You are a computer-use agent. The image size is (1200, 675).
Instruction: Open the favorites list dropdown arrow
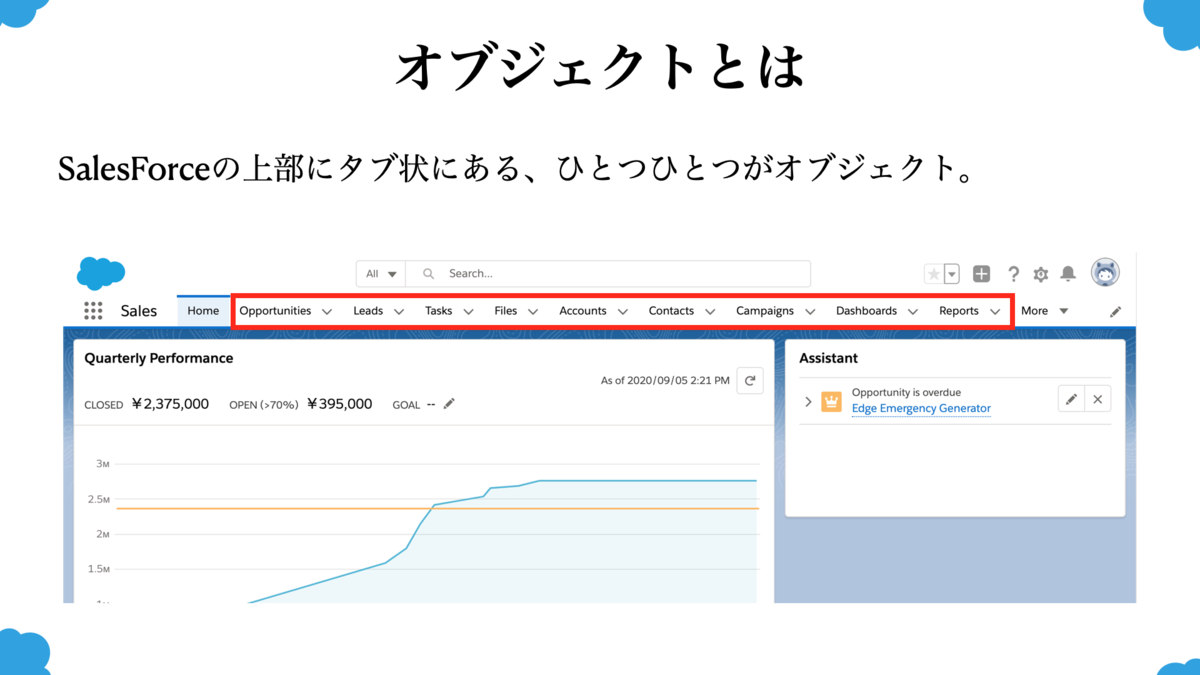pos(952,273)
